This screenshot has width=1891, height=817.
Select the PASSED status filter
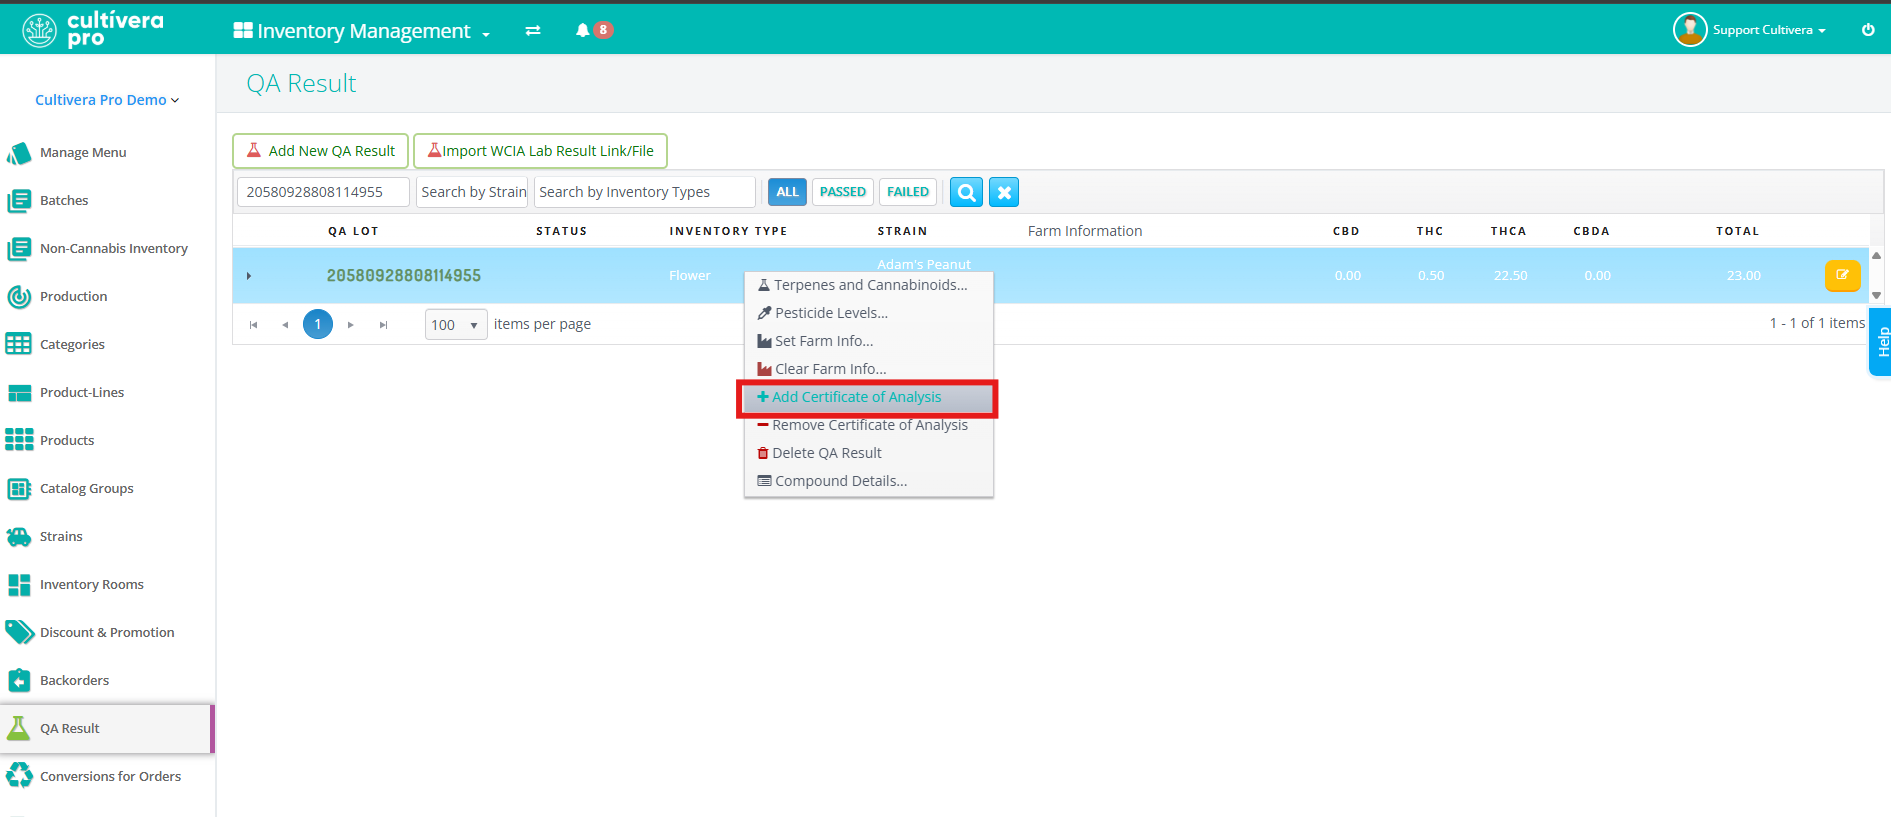click(x=843, y=192)
